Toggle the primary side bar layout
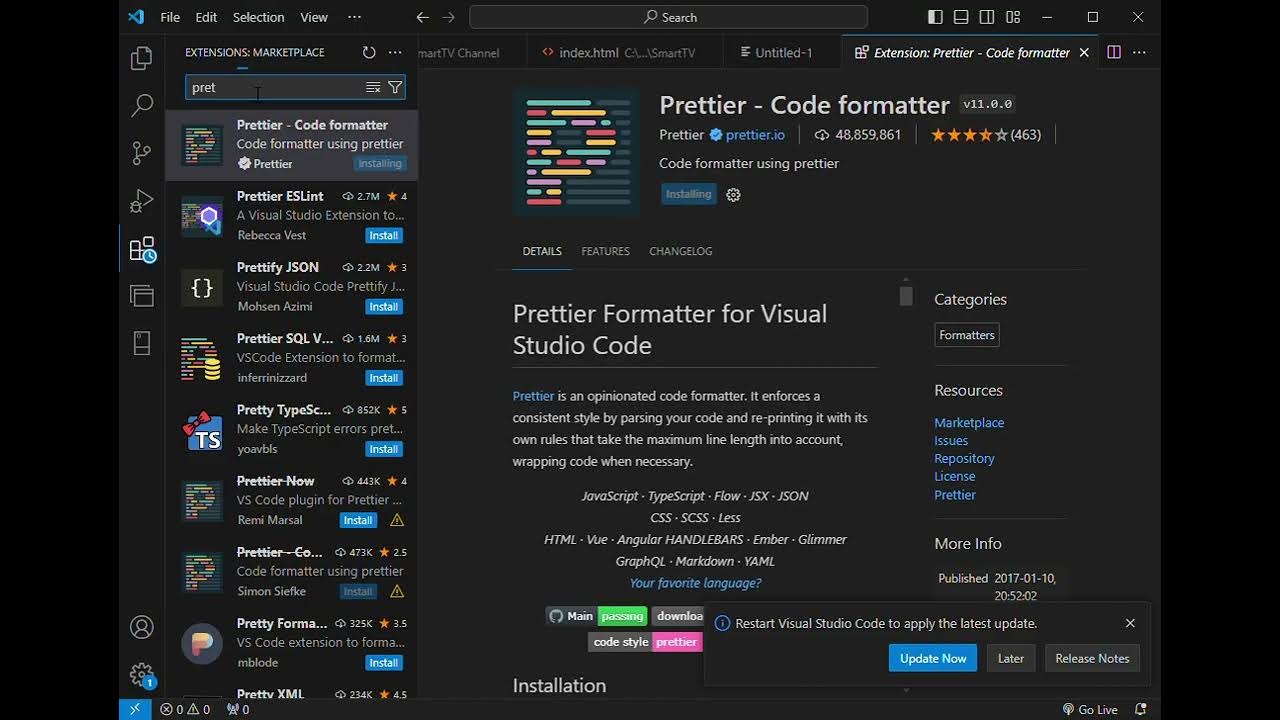Viewport: 1280px width, 720px height. [935, 17]
